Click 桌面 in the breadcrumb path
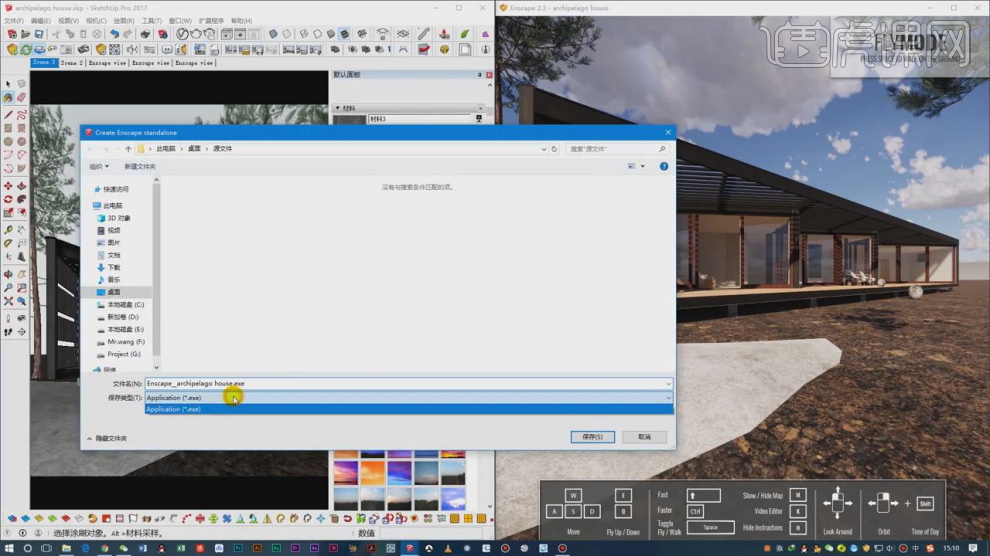990x556 pixels. 194,149
